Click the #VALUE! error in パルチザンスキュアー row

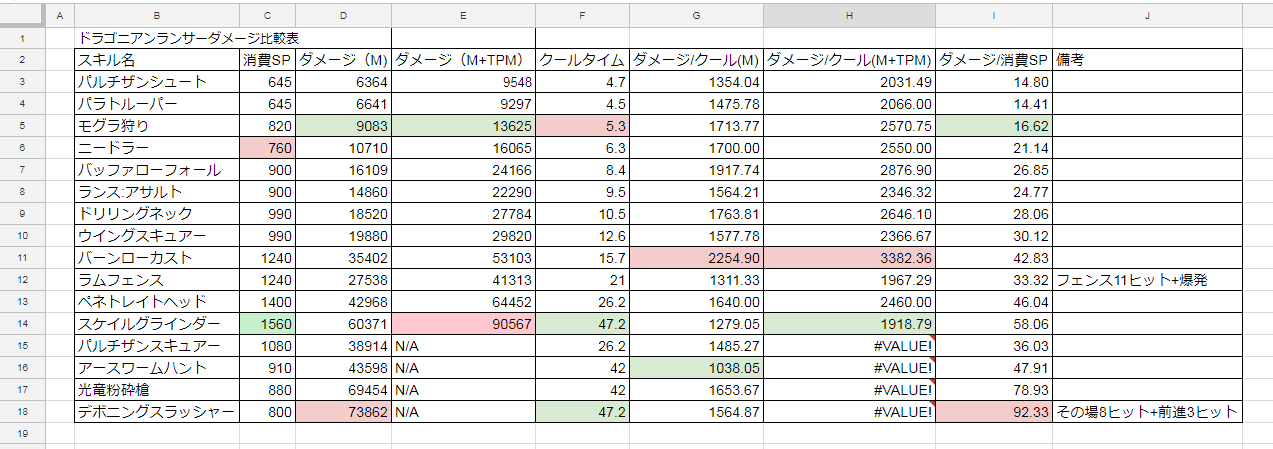point(849,346)
